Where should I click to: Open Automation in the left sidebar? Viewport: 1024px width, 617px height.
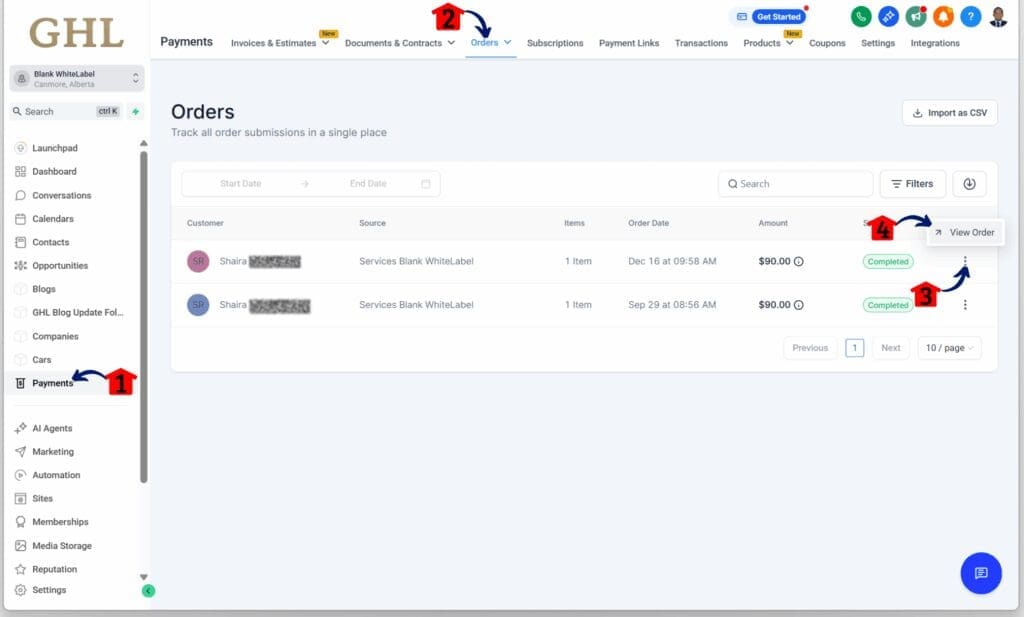[x=56, y=475]
